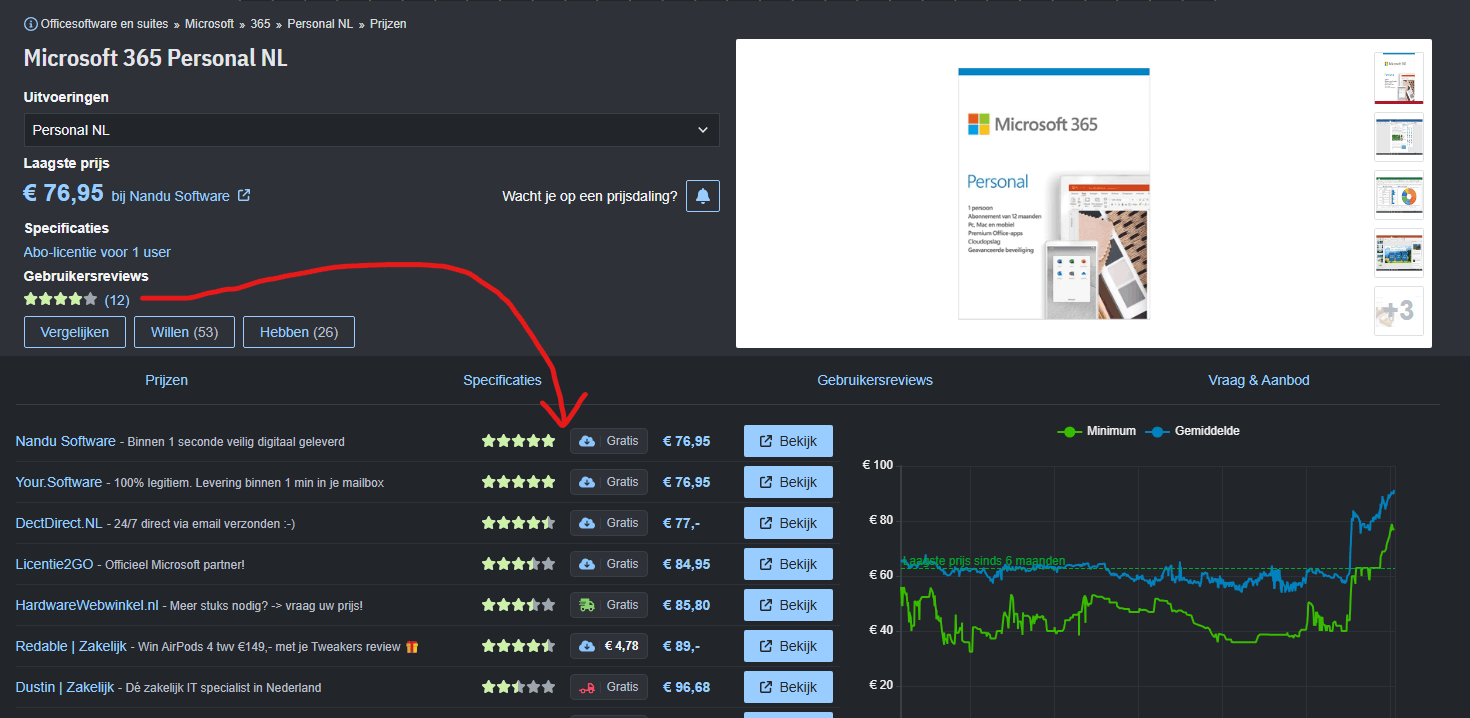
Task: Click the Officesoftware en suites breadcrumb
Action: [x=104, y=23]
